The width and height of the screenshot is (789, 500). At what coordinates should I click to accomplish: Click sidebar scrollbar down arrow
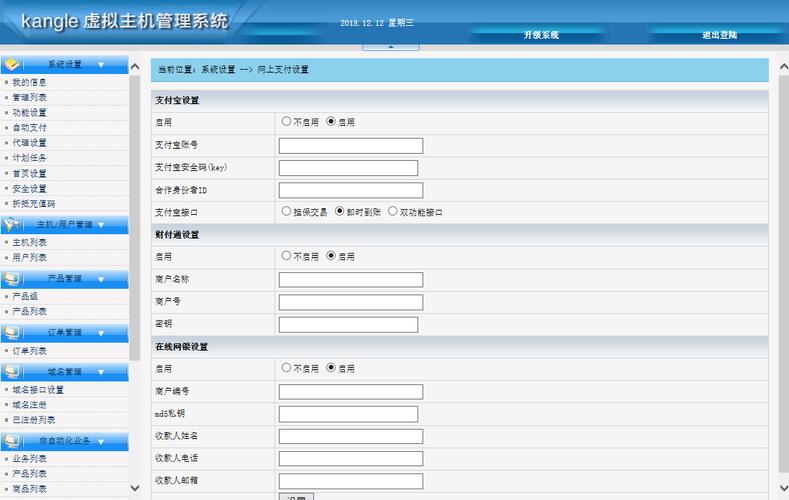tap(135, 487)
